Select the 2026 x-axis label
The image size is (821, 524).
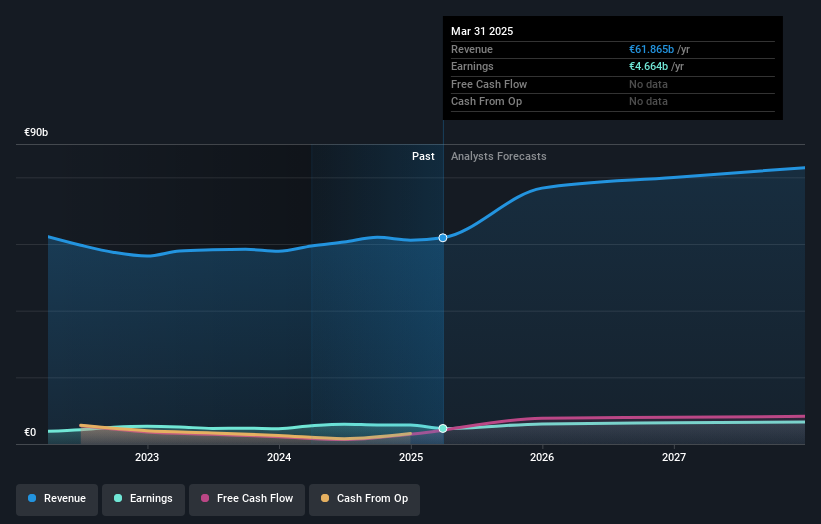(x=542, y=457)
